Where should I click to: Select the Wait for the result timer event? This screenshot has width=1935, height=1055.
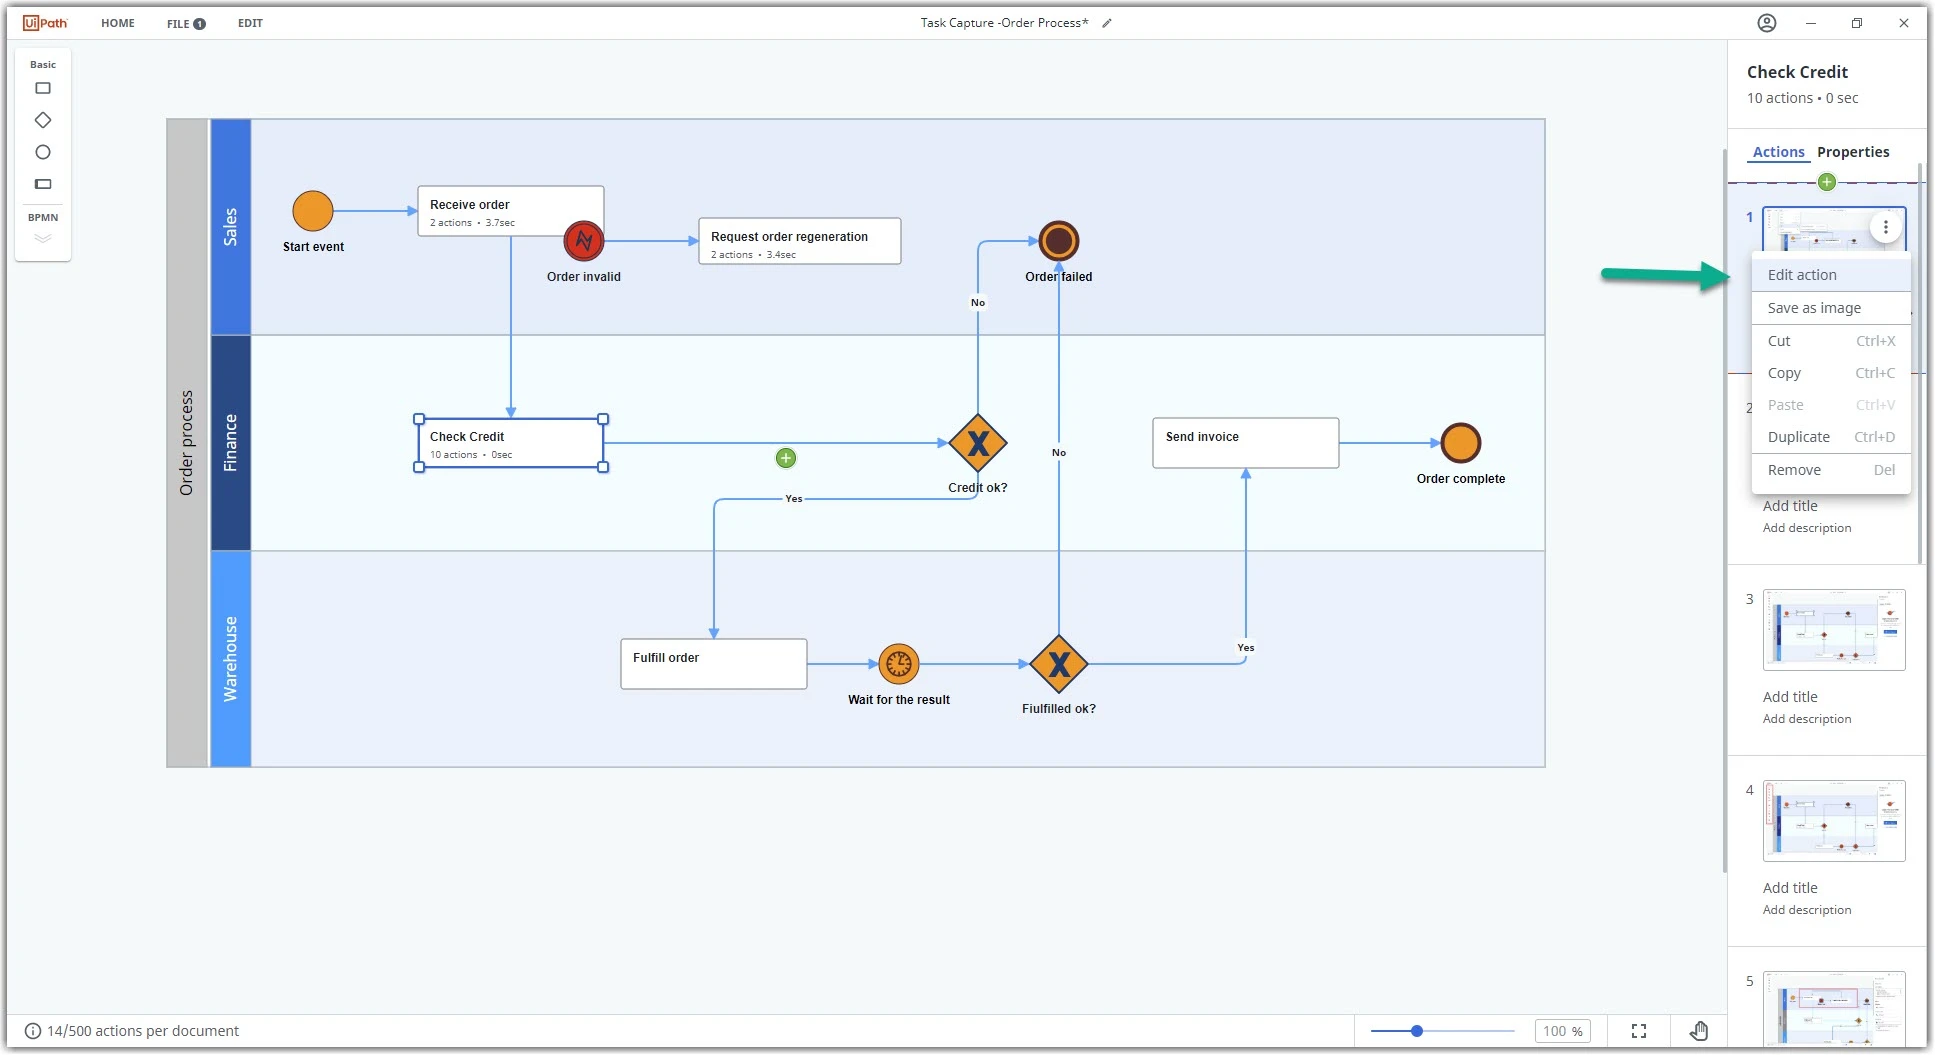coord(899,664)
